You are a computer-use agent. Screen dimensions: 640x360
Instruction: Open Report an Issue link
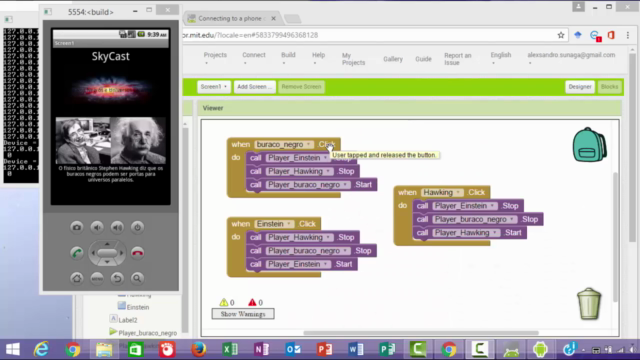[458, 59]
